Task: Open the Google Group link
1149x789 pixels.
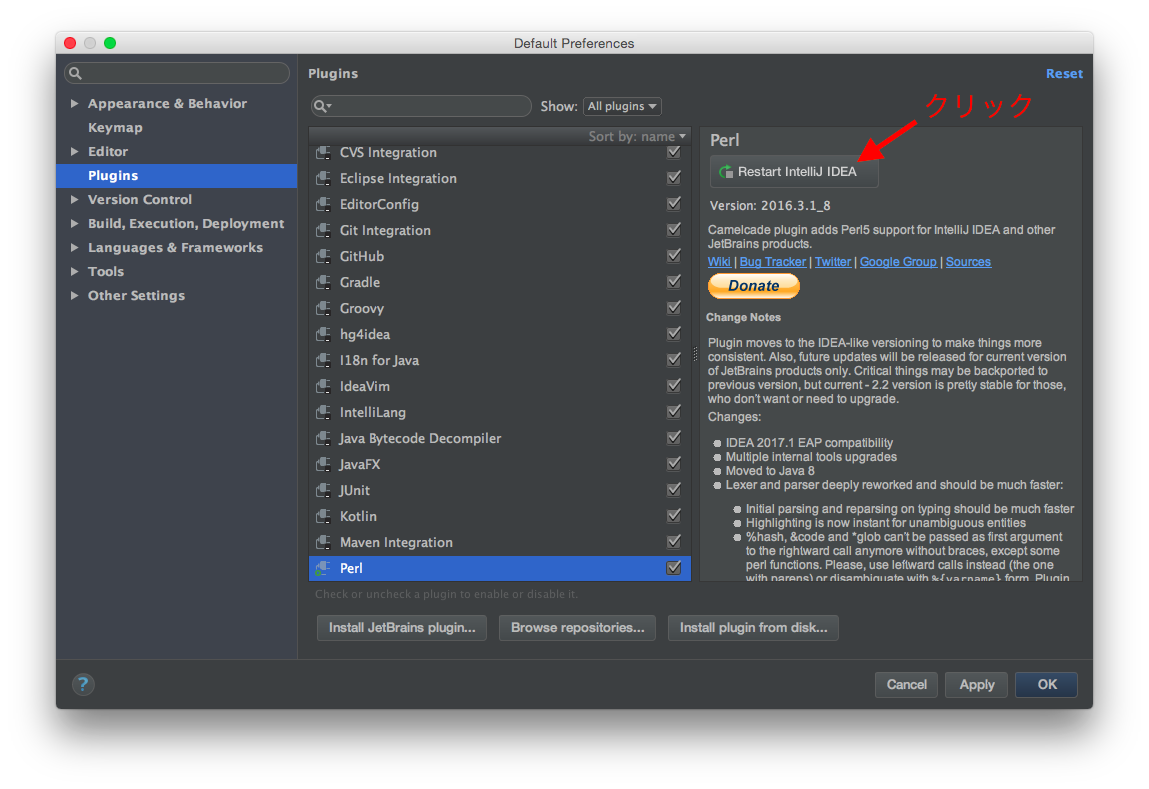Action: (898, 262)
